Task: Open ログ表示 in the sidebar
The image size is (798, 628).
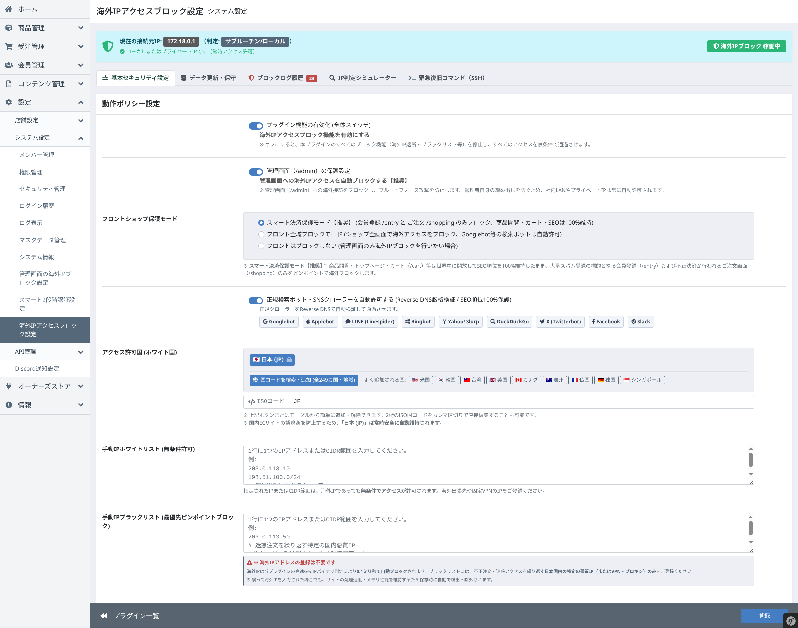Action: tap(31, 223)
